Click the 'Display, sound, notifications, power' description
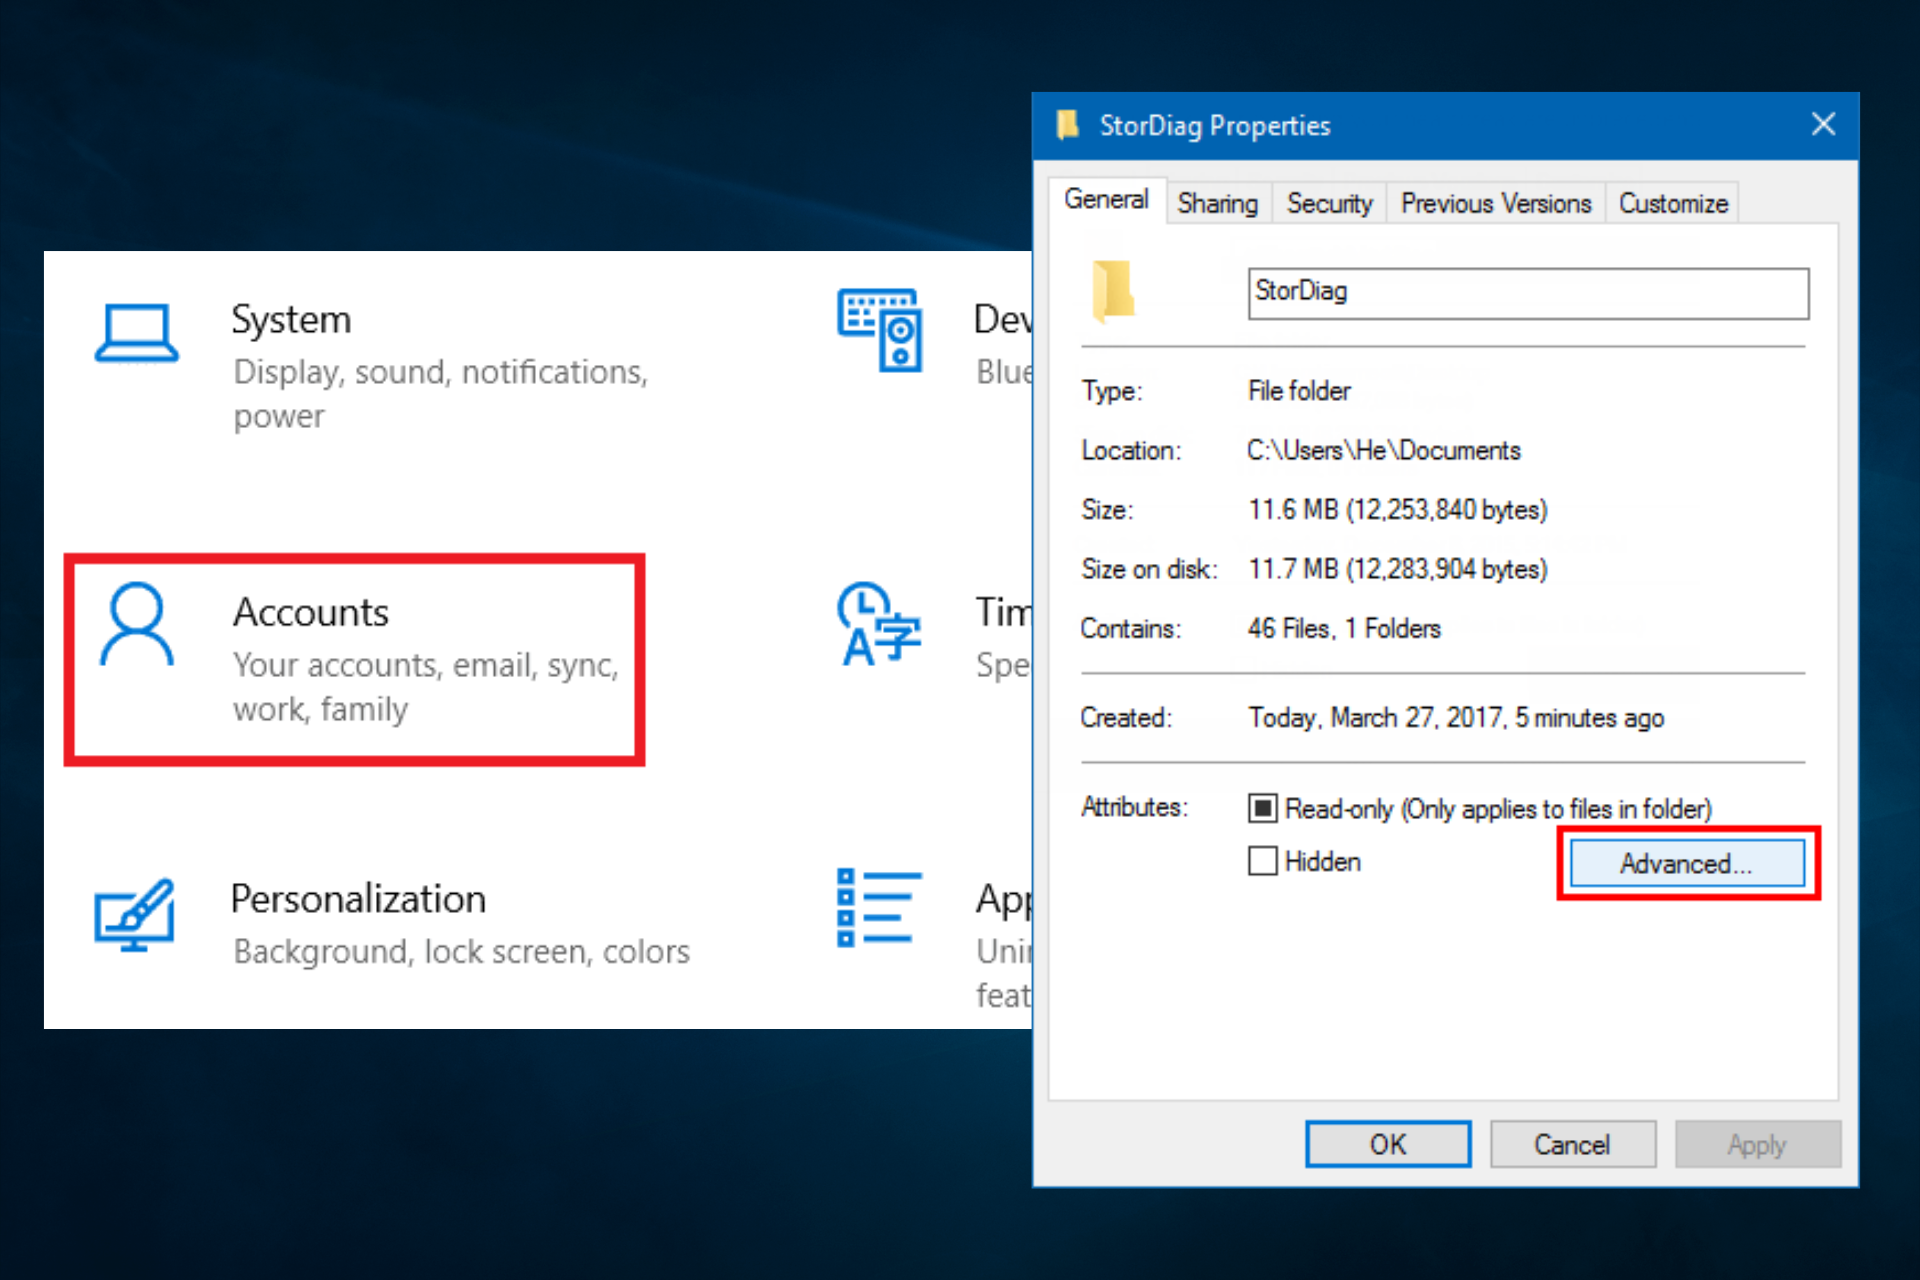1920x1280 pixels. point(440,393)
